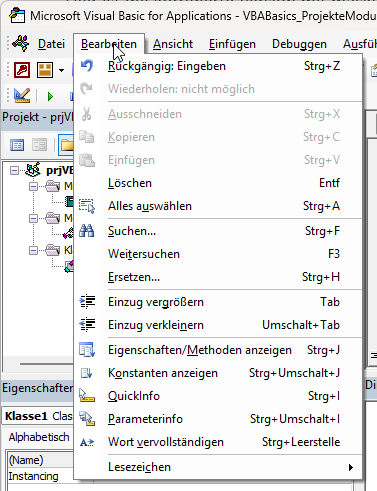Click the binoculars icon next to Suchen
Screen dimensions: 377x491
point(87,231)
